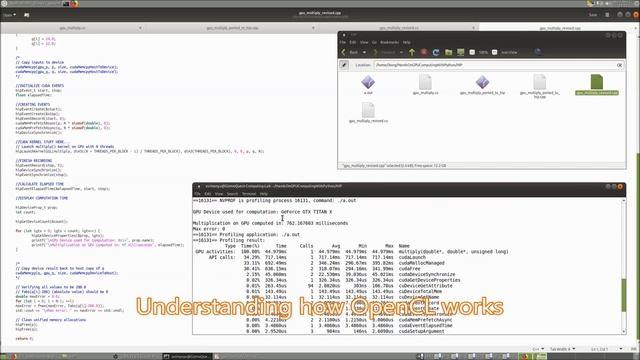Click the zoom in button after 100%
Screen dimensions: 640x360
tap(495, 52)
